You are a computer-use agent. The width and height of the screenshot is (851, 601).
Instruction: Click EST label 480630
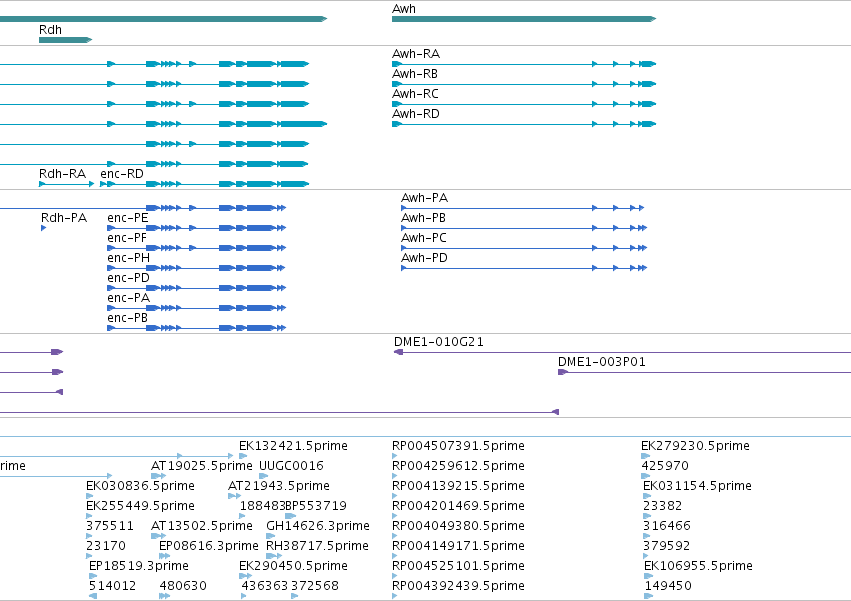[x=183, y=586]
